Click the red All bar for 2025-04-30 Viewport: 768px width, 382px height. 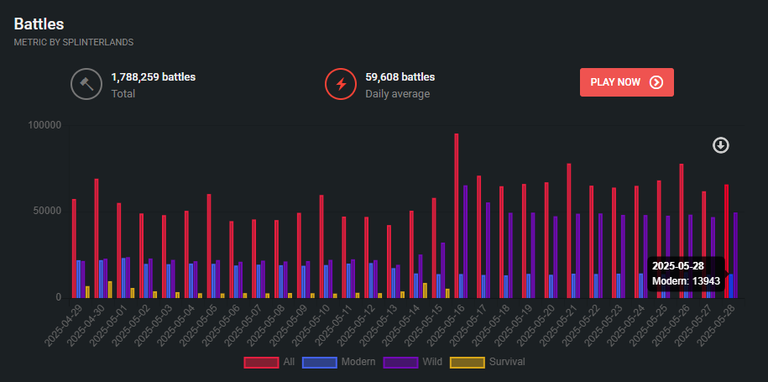96,238
